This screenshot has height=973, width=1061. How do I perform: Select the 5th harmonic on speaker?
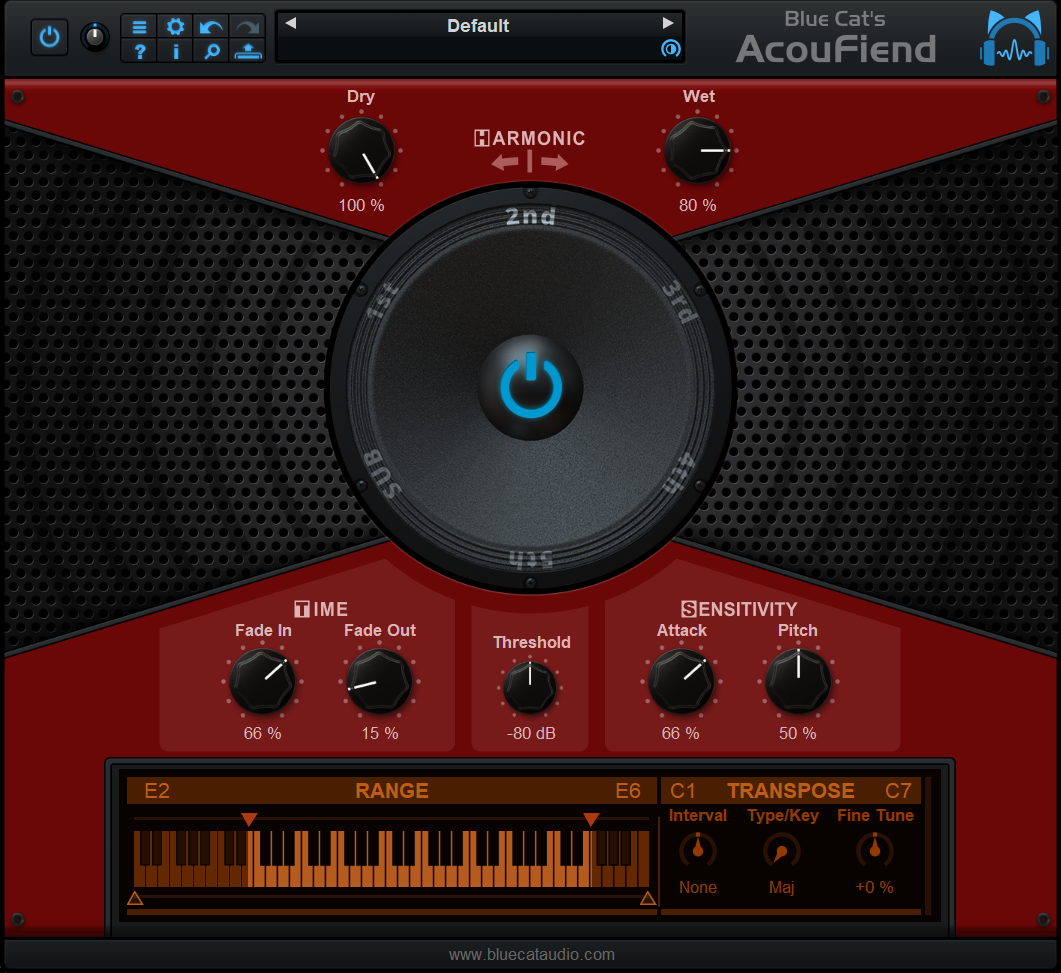(531, 559)
